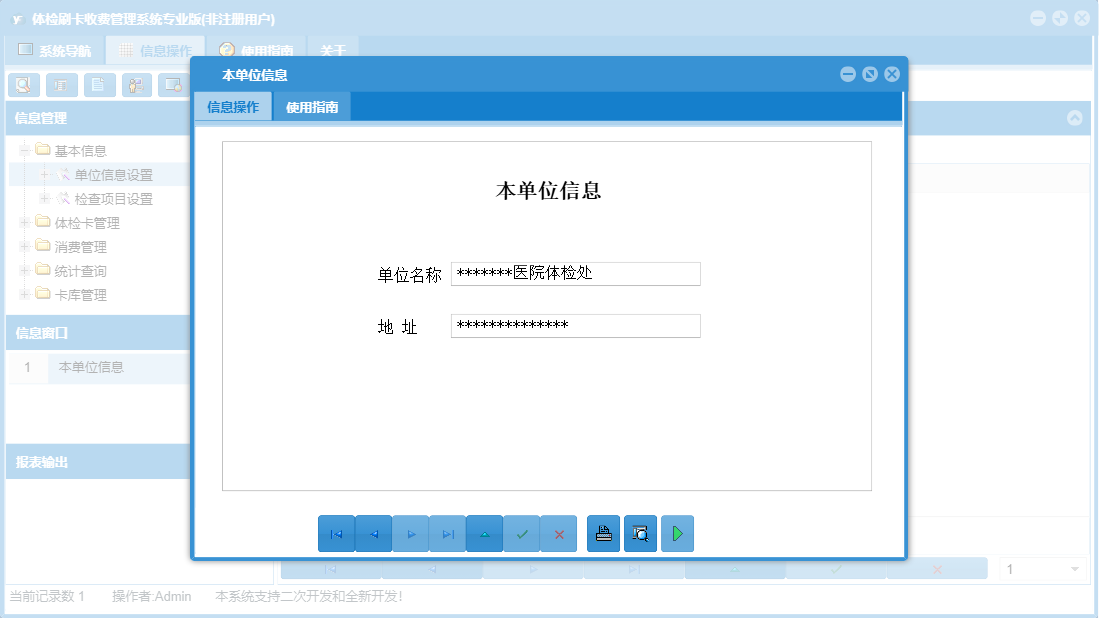Image resolution: width=1099 pixels, height=618 pixels.
Task: Expand the 体检卡管理 tree node
Action: pyautogui.click(x=22, y=222)
